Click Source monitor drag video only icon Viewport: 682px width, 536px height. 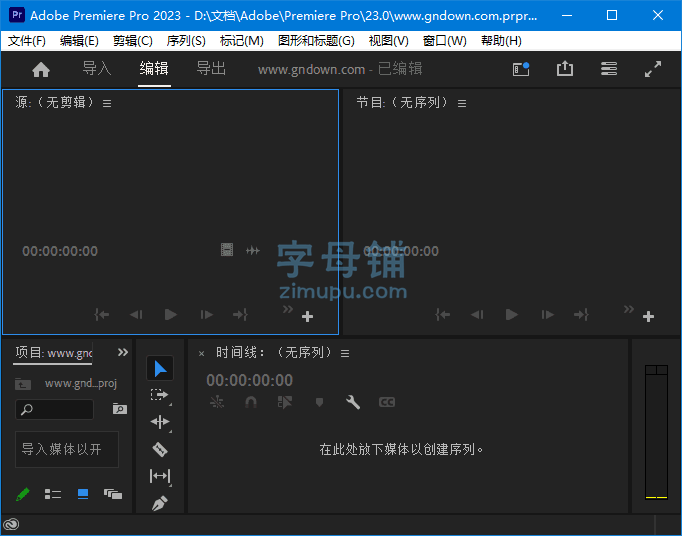(227, 250)
